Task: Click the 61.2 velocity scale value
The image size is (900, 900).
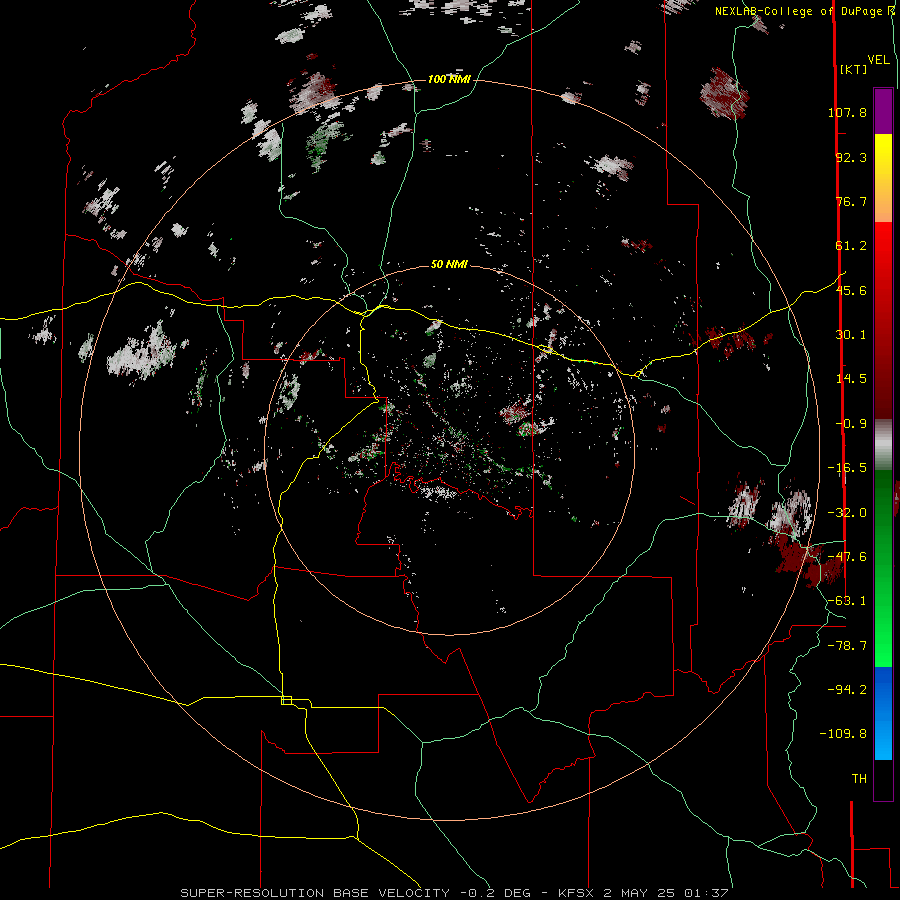Action: 851,246
